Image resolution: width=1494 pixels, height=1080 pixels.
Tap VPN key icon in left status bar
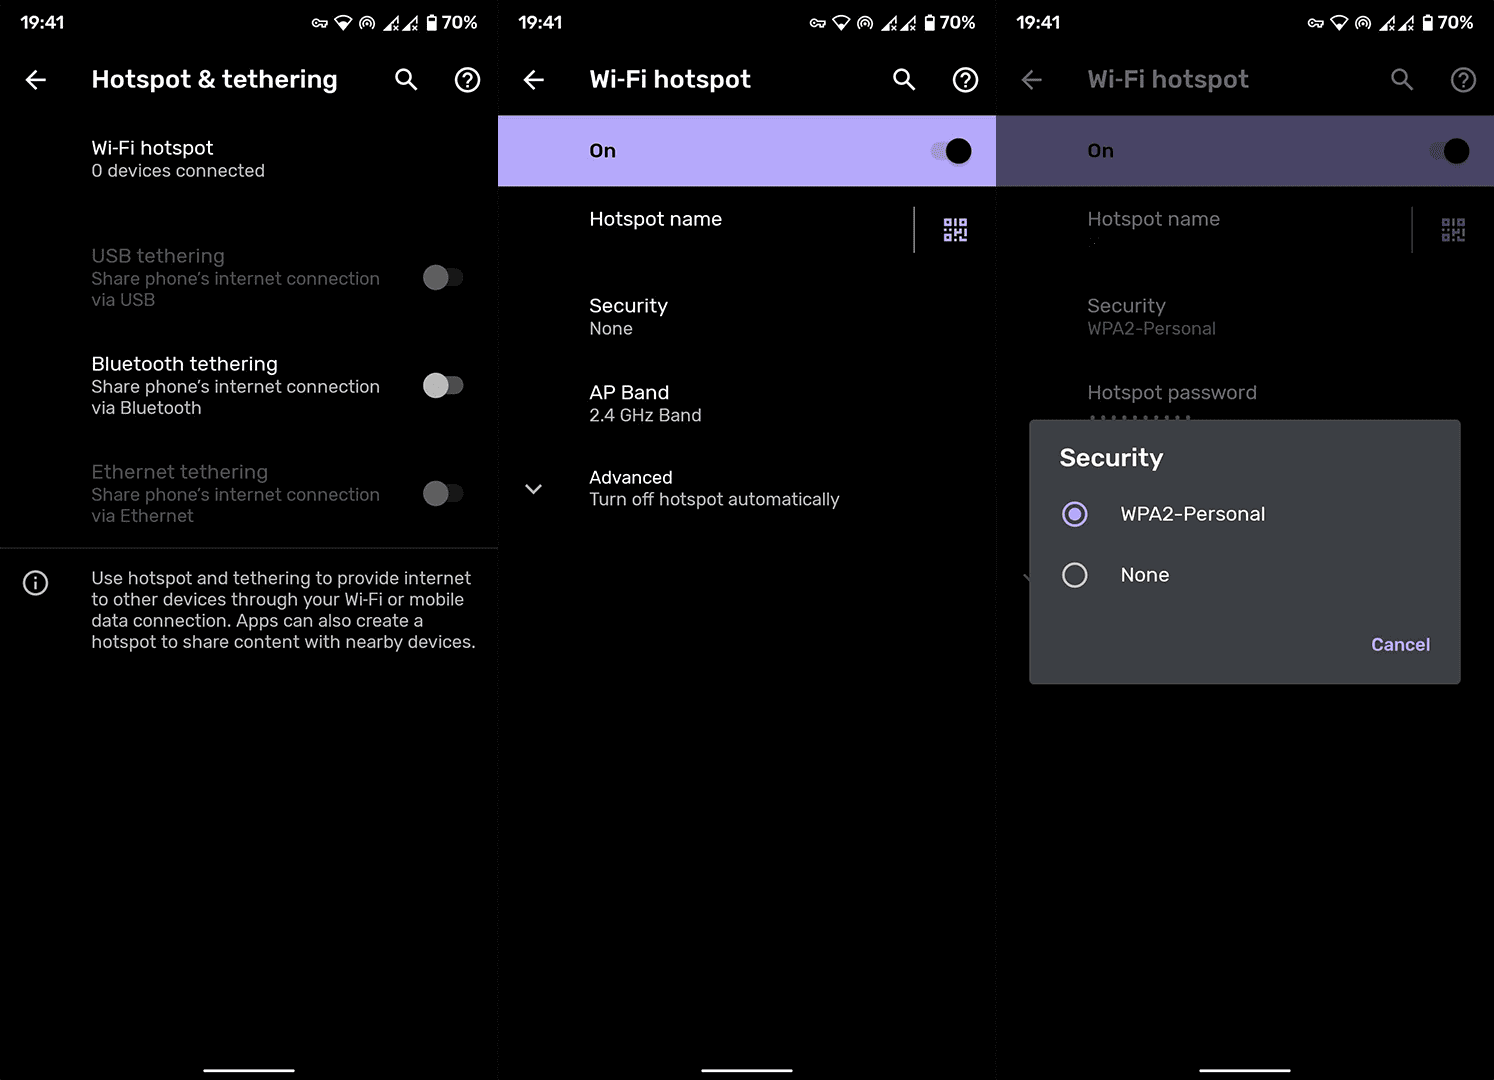pos(320,23)
